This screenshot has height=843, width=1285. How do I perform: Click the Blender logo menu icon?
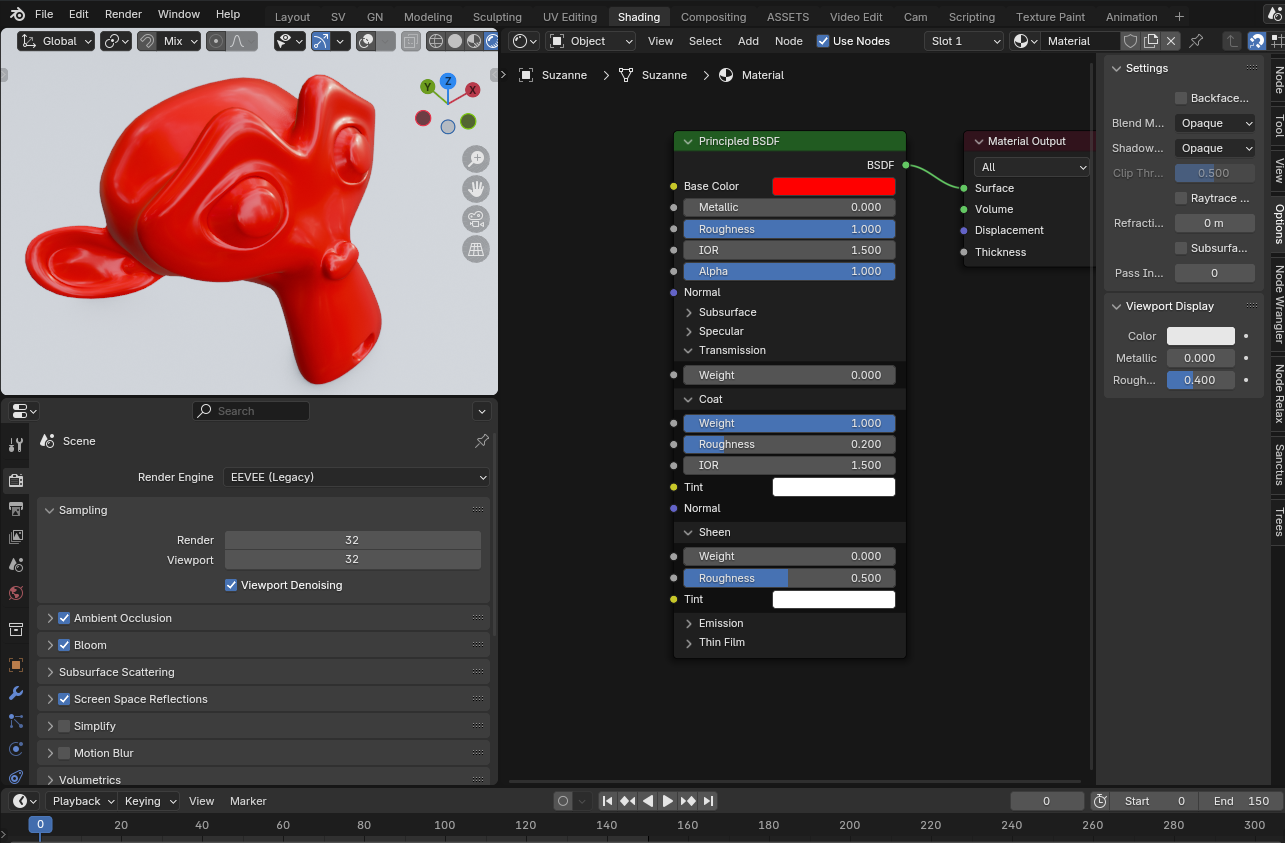pyautogui.click(x=17, y=14)
